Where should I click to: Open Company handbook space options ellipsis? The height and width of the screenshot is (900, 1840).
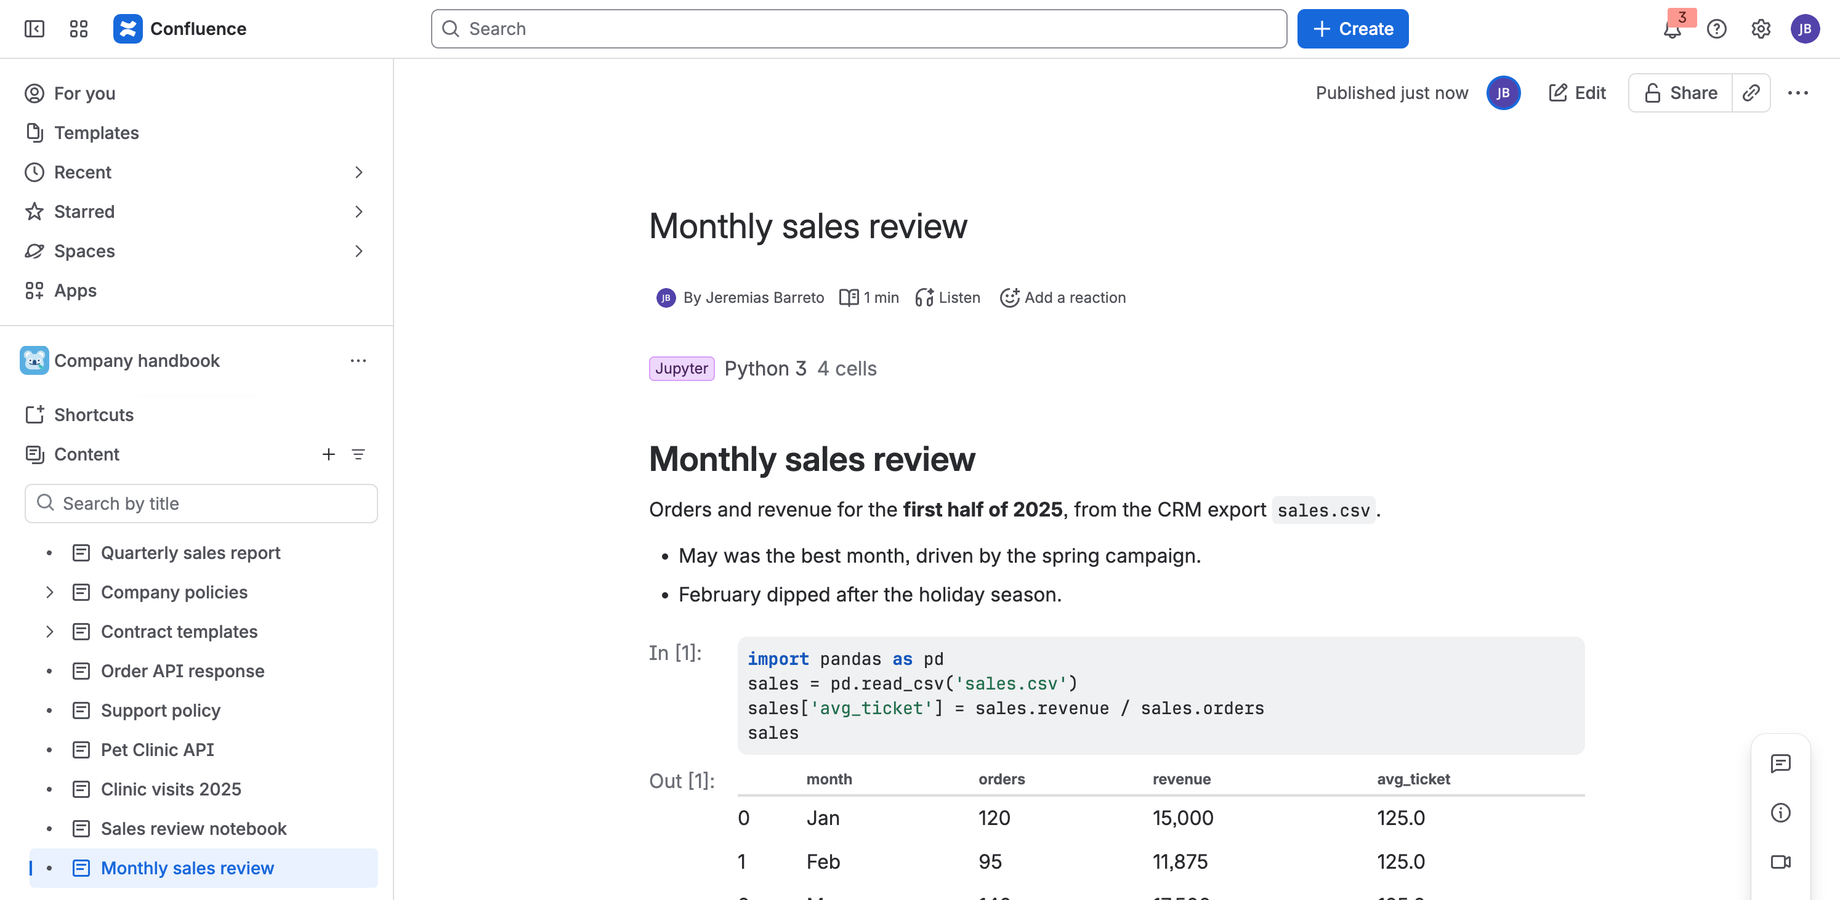[x=358, y=361]
